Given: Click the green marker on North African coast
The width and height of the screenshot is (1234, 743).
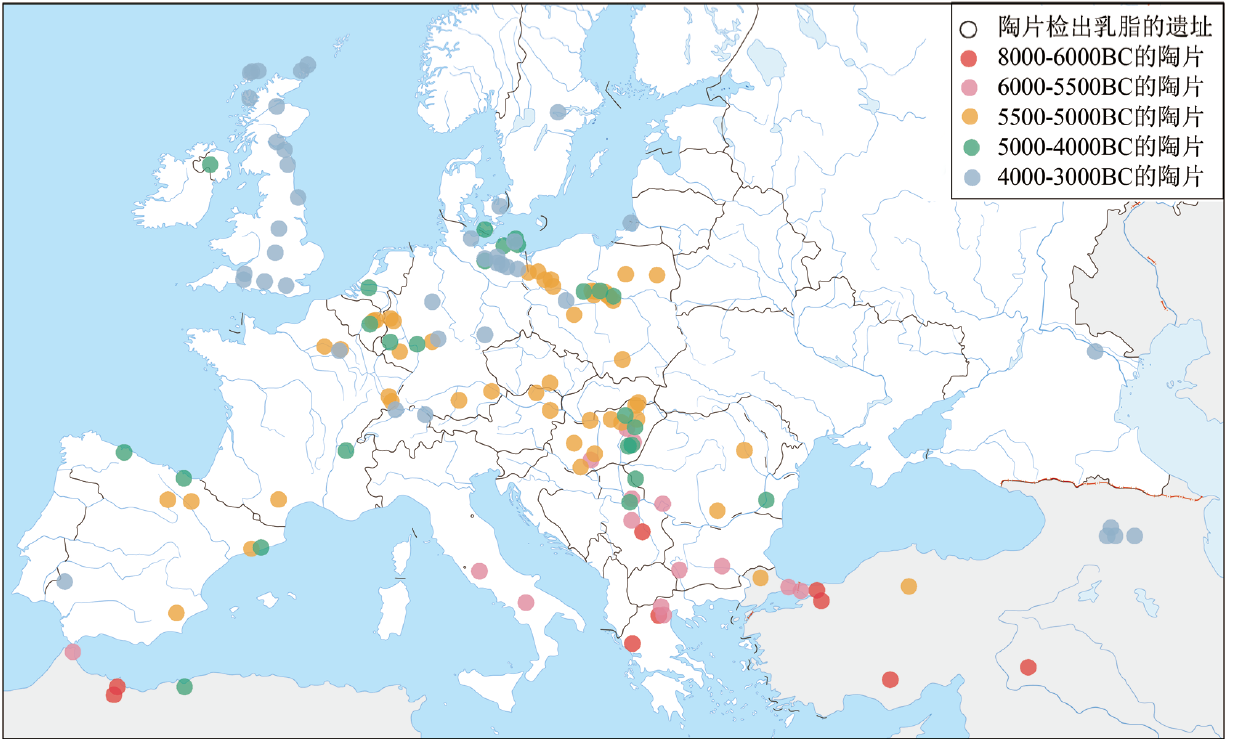Looking at the screenshot, I should click(184, 687).
